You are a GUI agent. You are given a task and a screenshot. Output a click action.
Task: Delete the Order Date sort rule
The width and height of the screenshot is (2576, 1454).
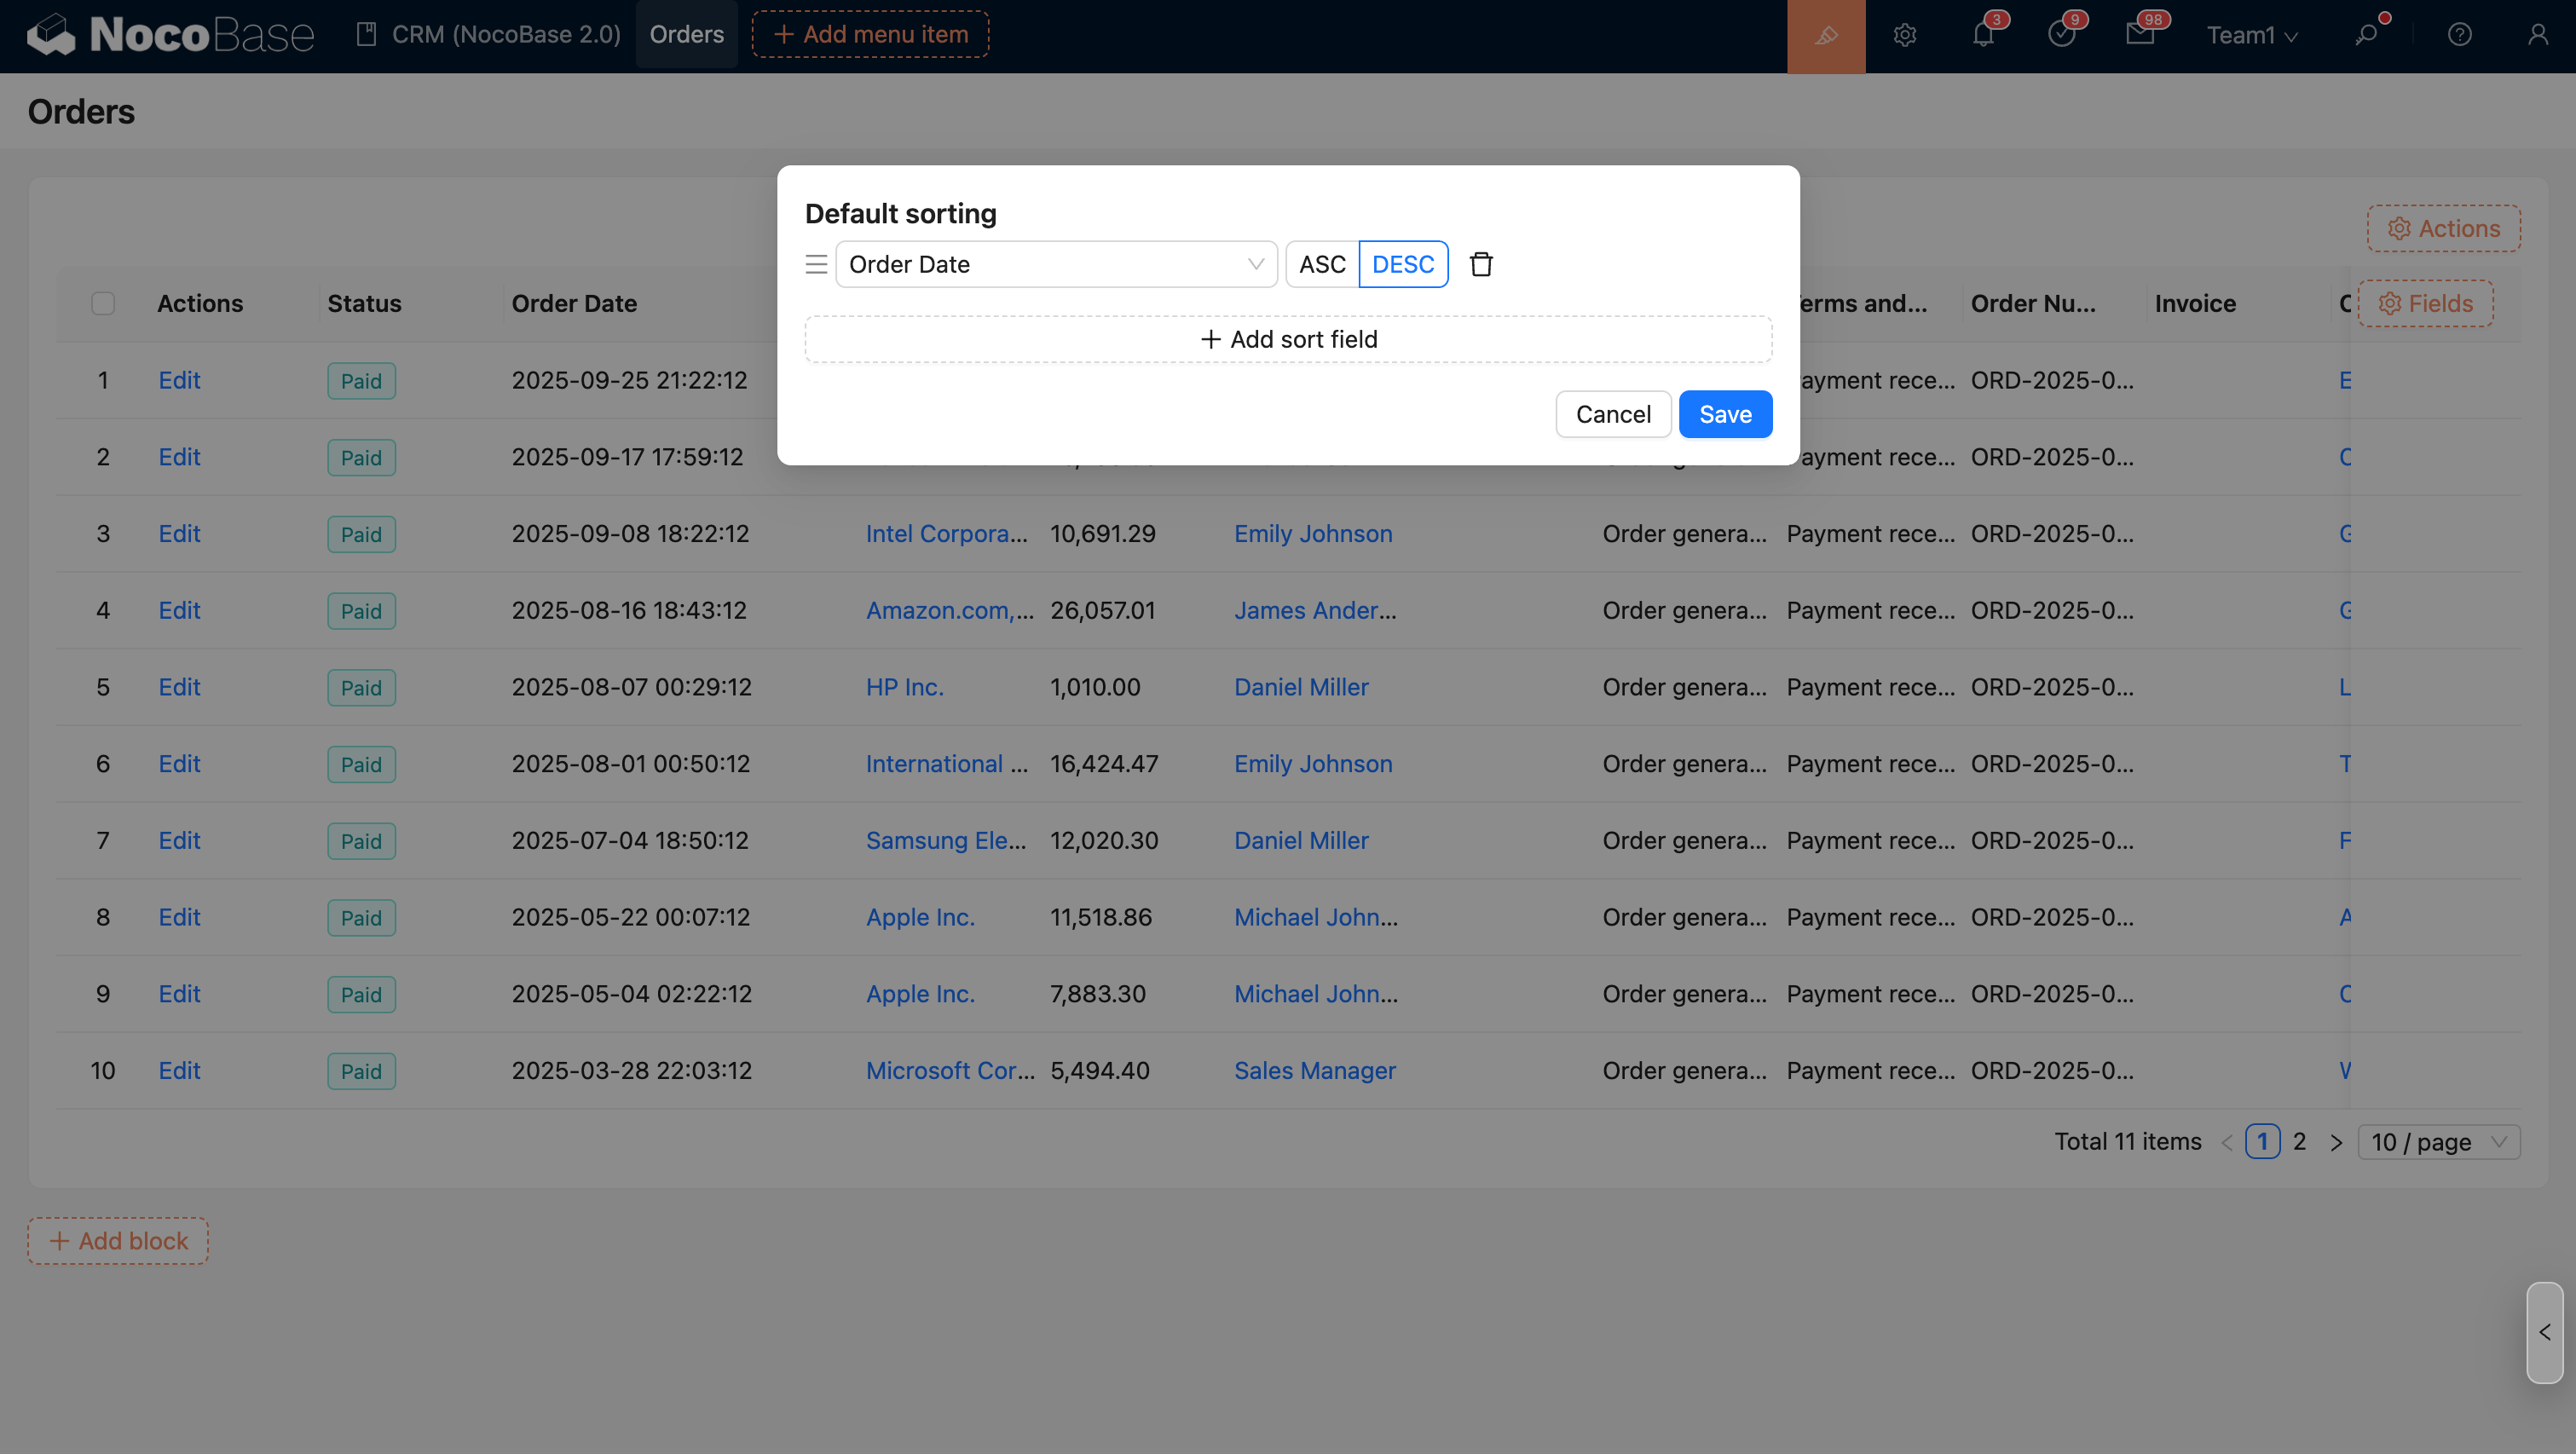tap(1481, 264)
